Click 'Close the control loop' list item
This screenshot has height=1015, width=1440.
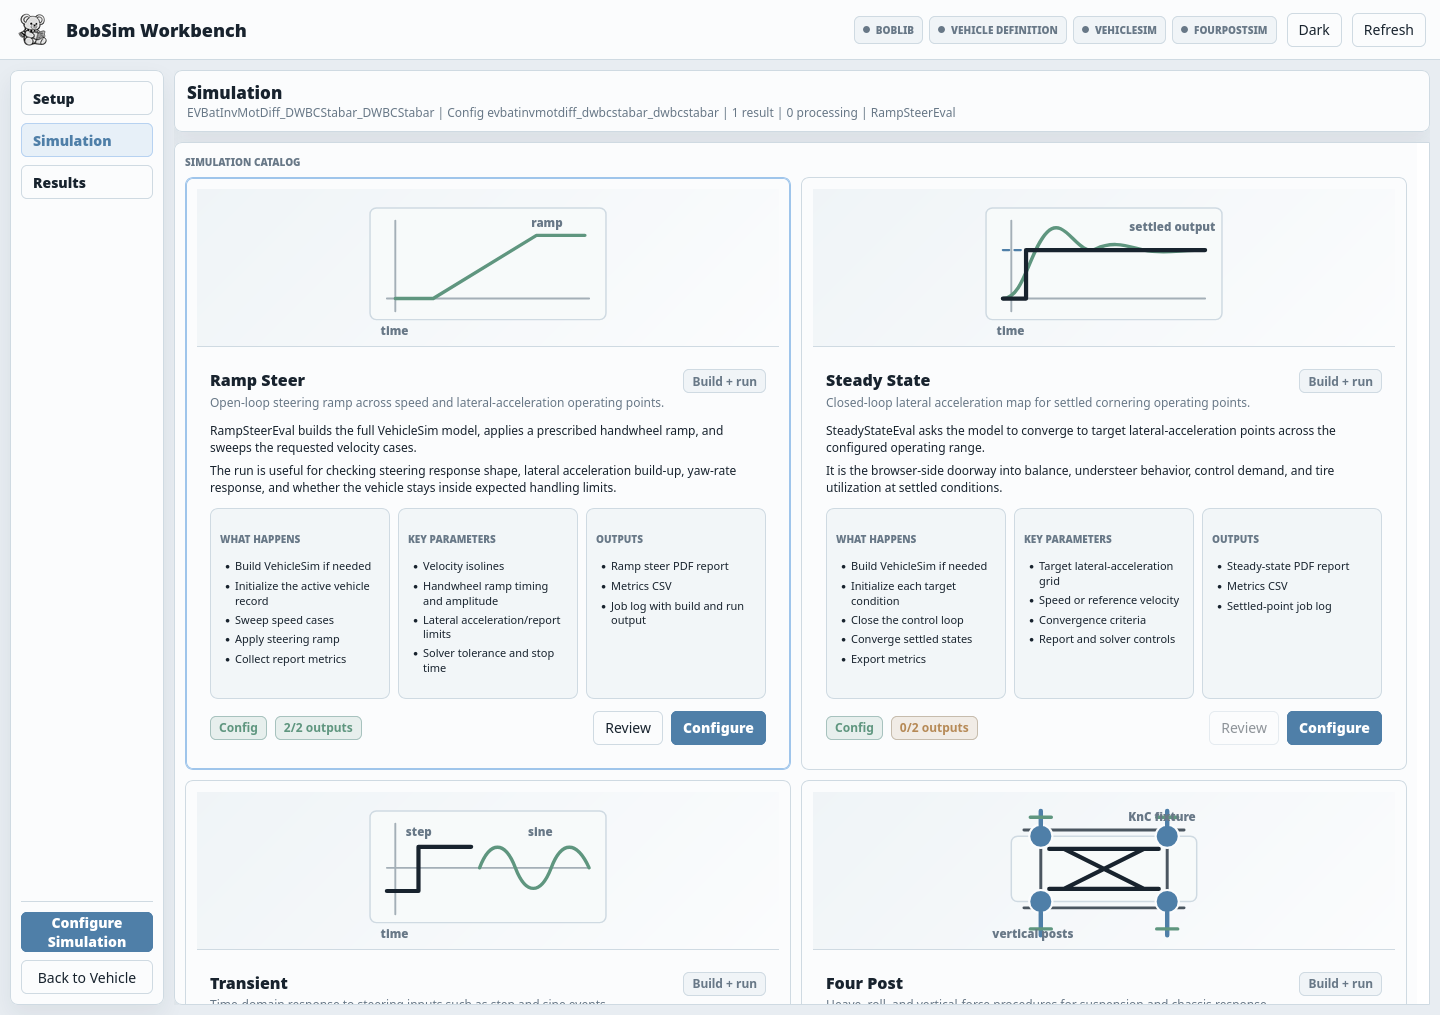point(907,620)
